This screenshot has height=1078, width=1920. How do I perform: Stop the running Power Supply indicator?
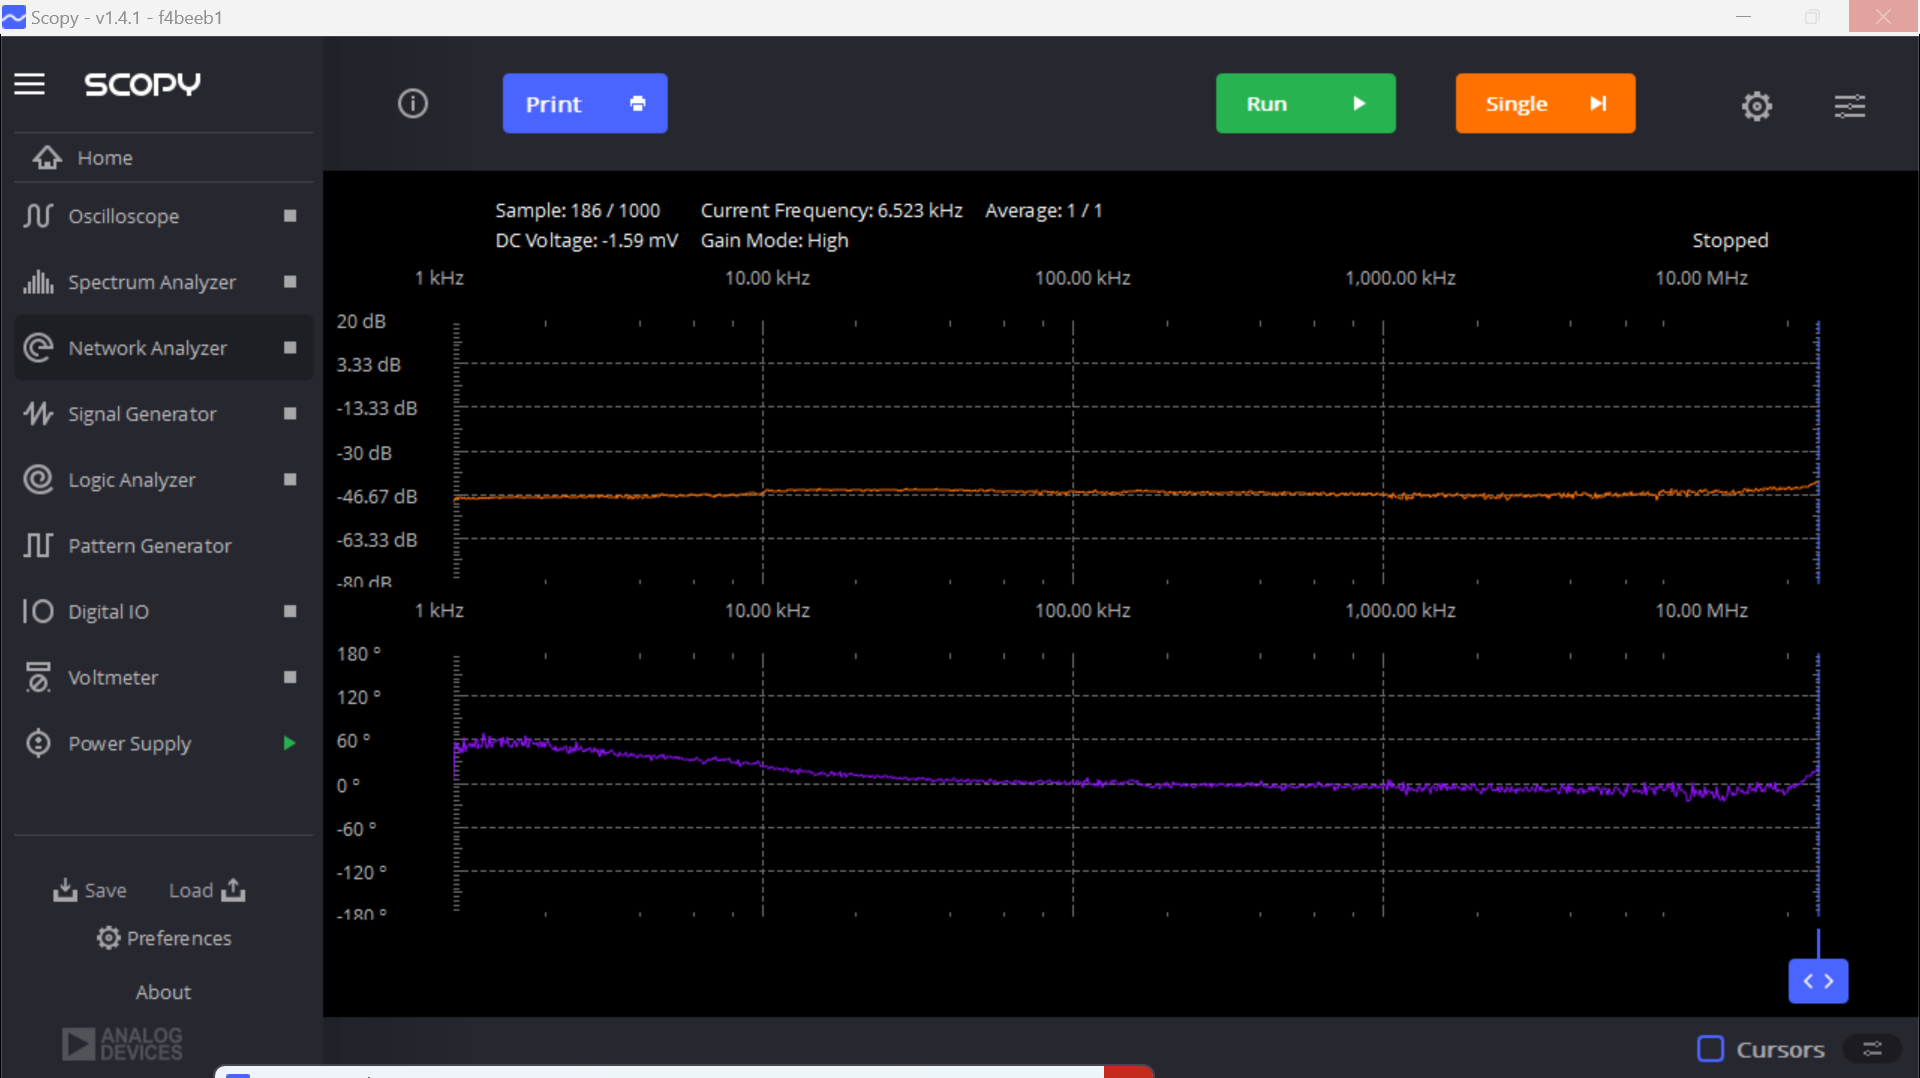click(290, 743)
